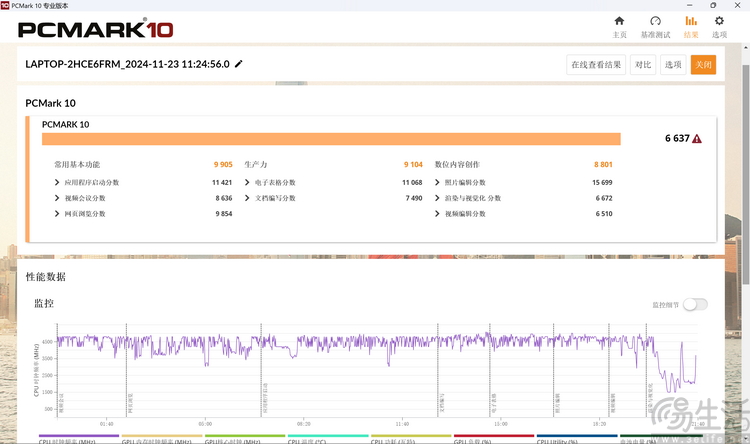Select the 基准测试 tab label
The image size is (750, 444).
tap(655, 35)
